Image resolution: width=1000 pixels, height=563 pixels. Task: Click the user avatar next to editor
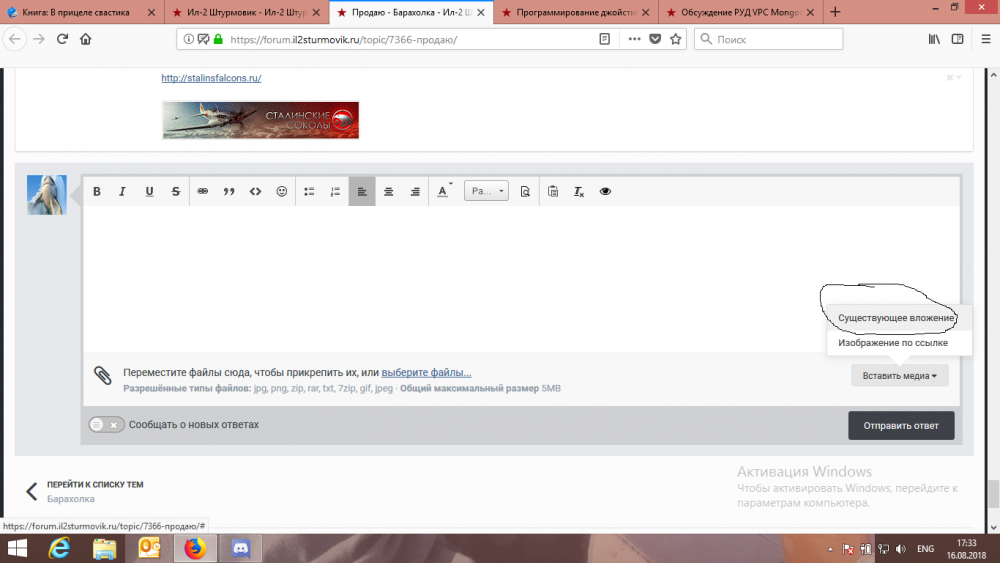(47, 195)
